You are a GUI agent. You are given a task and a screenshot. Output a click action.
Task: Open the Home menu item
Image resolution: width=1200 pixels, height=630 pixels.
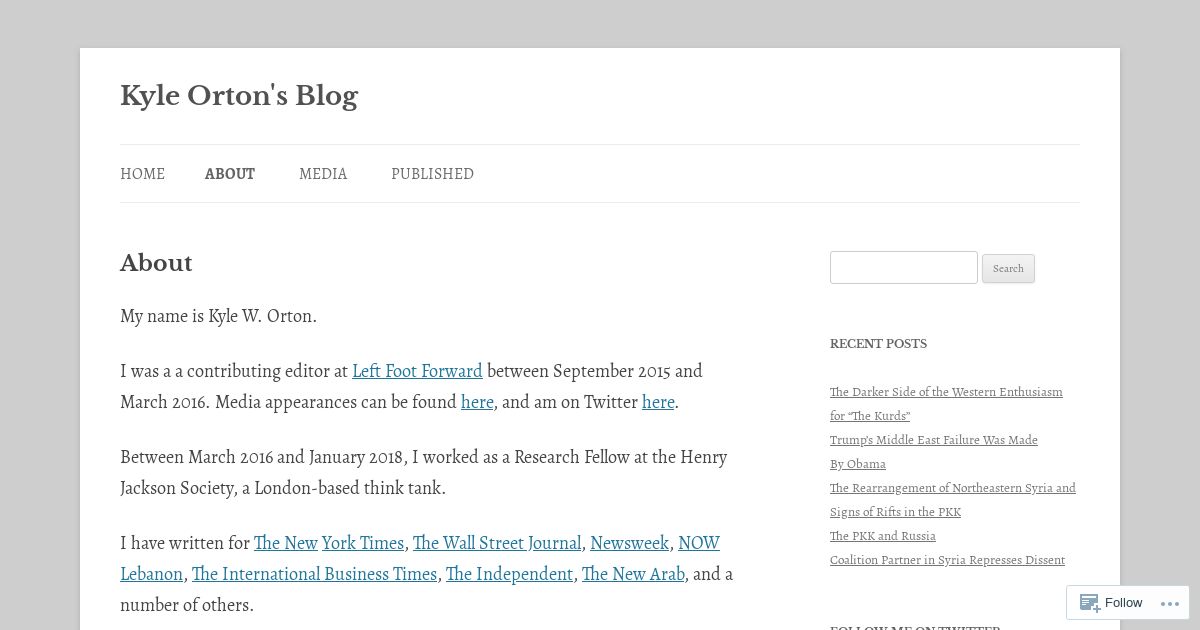pos(142,174)
